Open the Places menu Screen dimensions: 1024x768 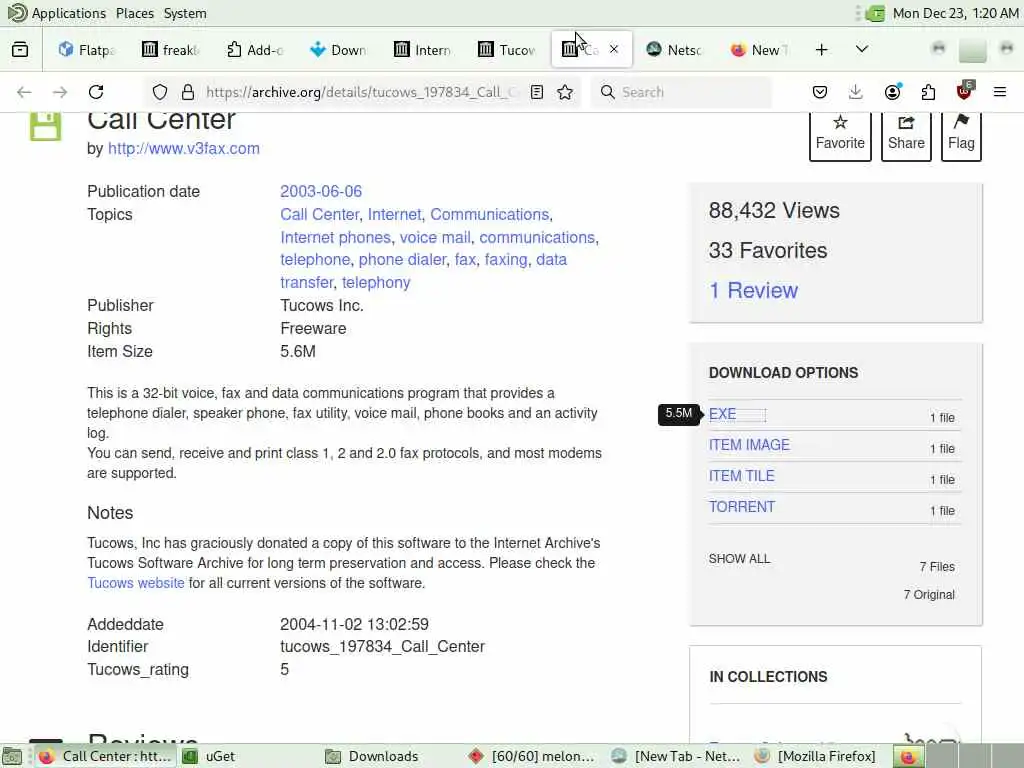[x=135, y=13]
